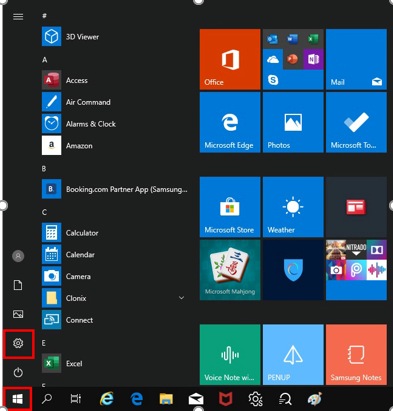The image size is (393, 411).
Task: Expand the Clonix folder chevron
Action: click(181, 298)
